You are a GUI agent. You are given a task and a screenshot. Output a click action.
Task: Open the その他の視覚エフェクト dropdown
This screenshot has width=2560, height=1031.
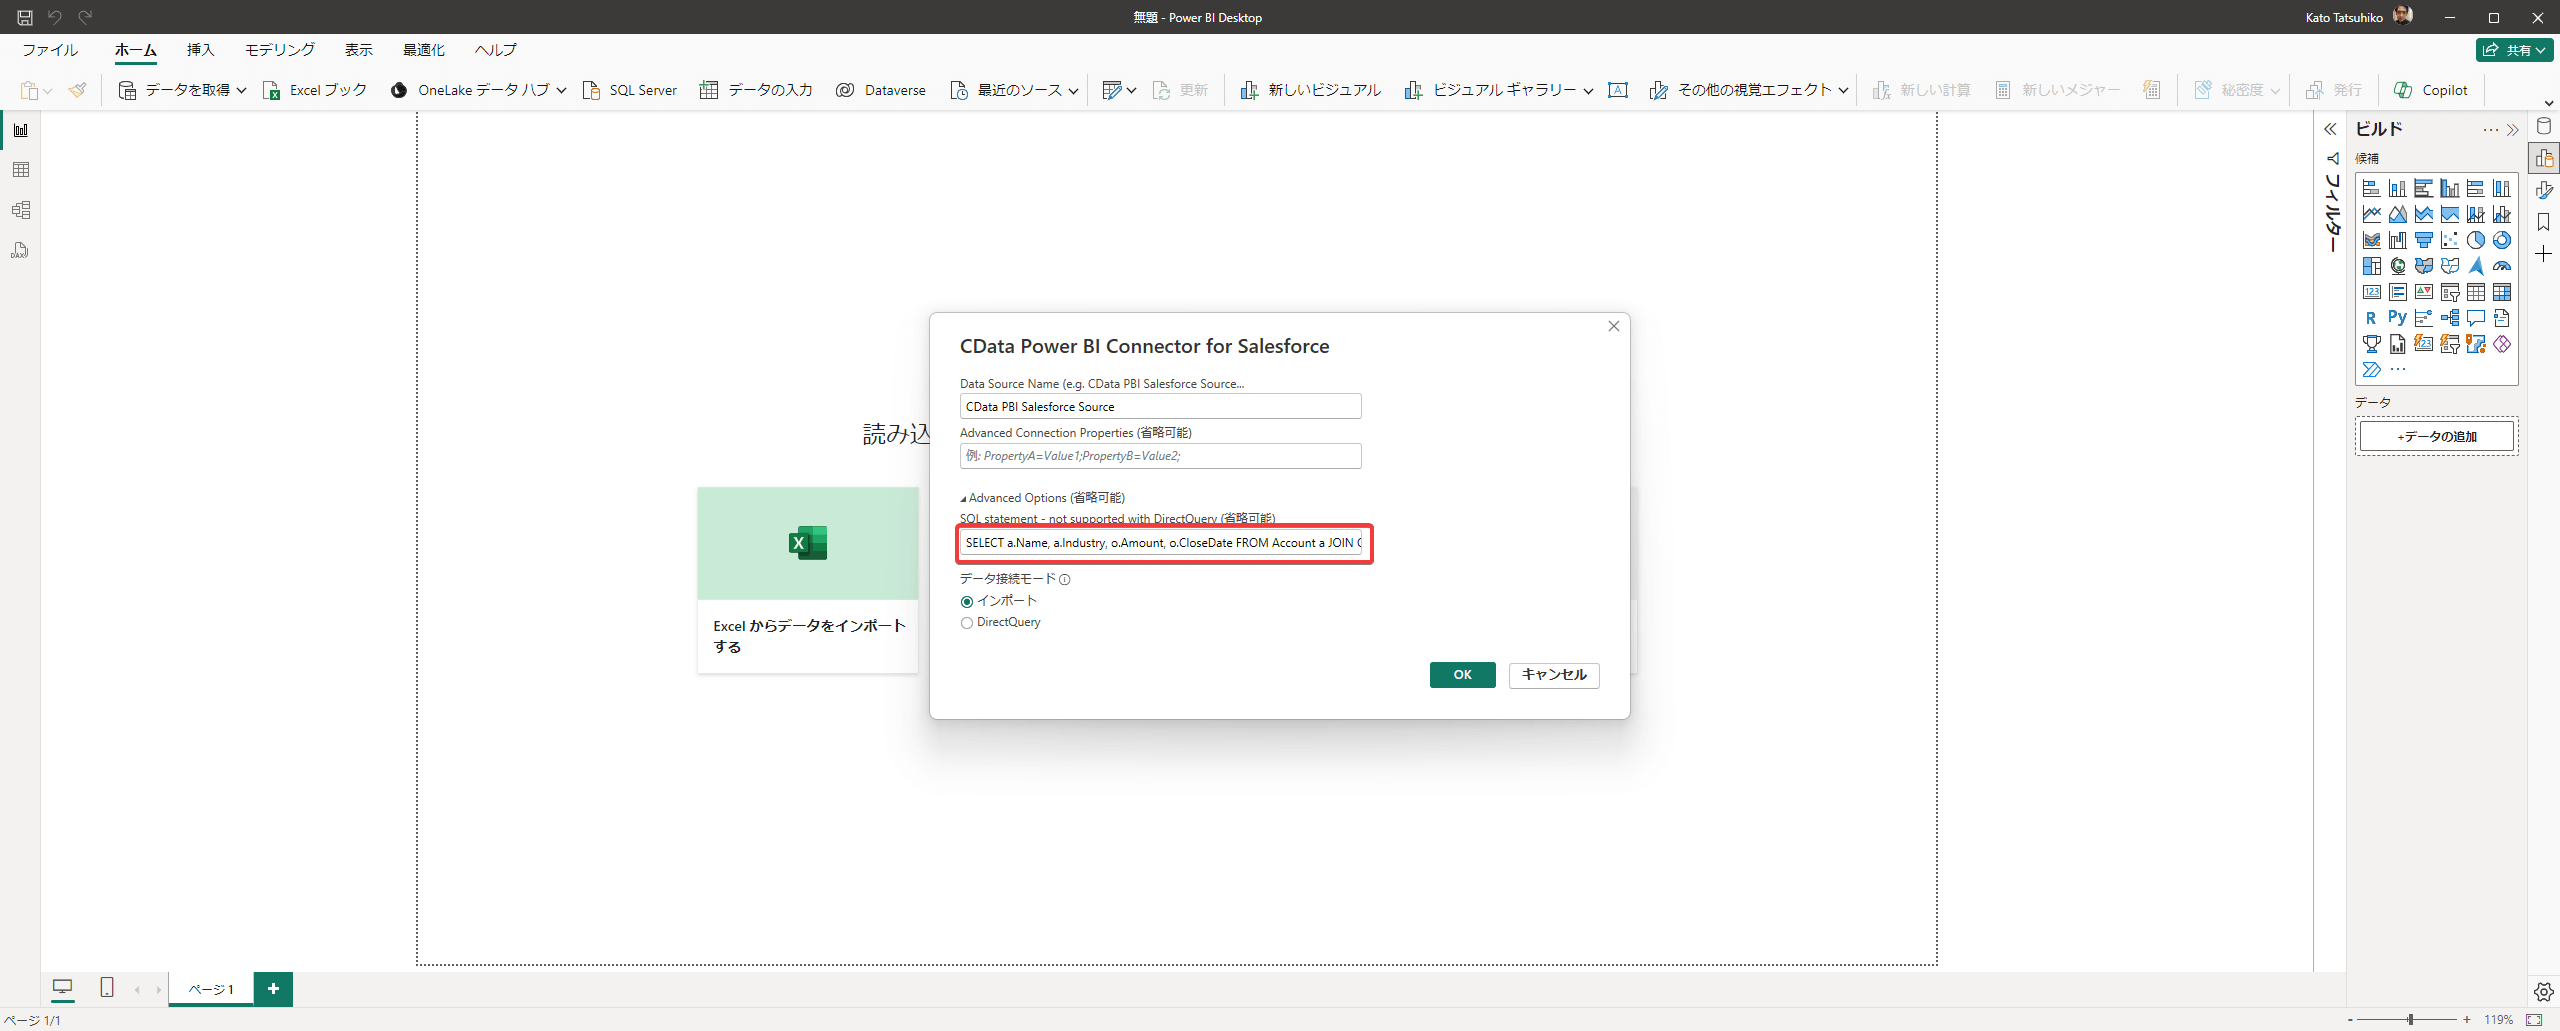(1843, 90)
